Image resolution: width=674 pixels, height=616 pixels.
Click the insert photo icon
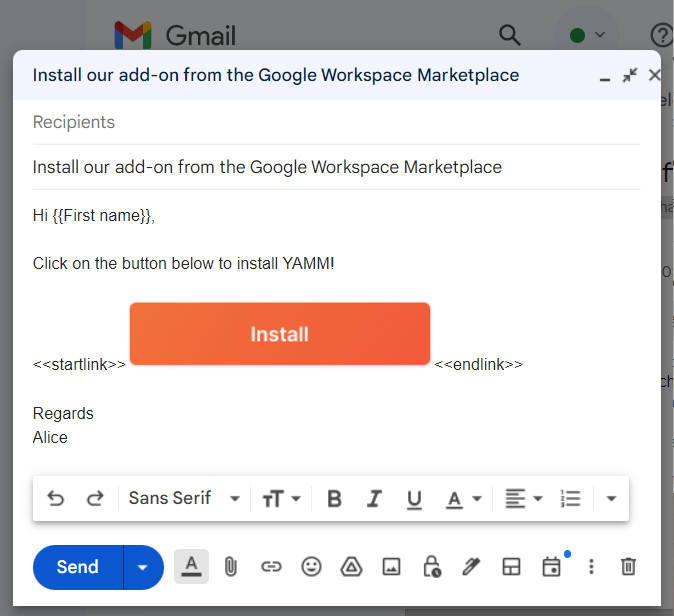(x=392, y=567)
